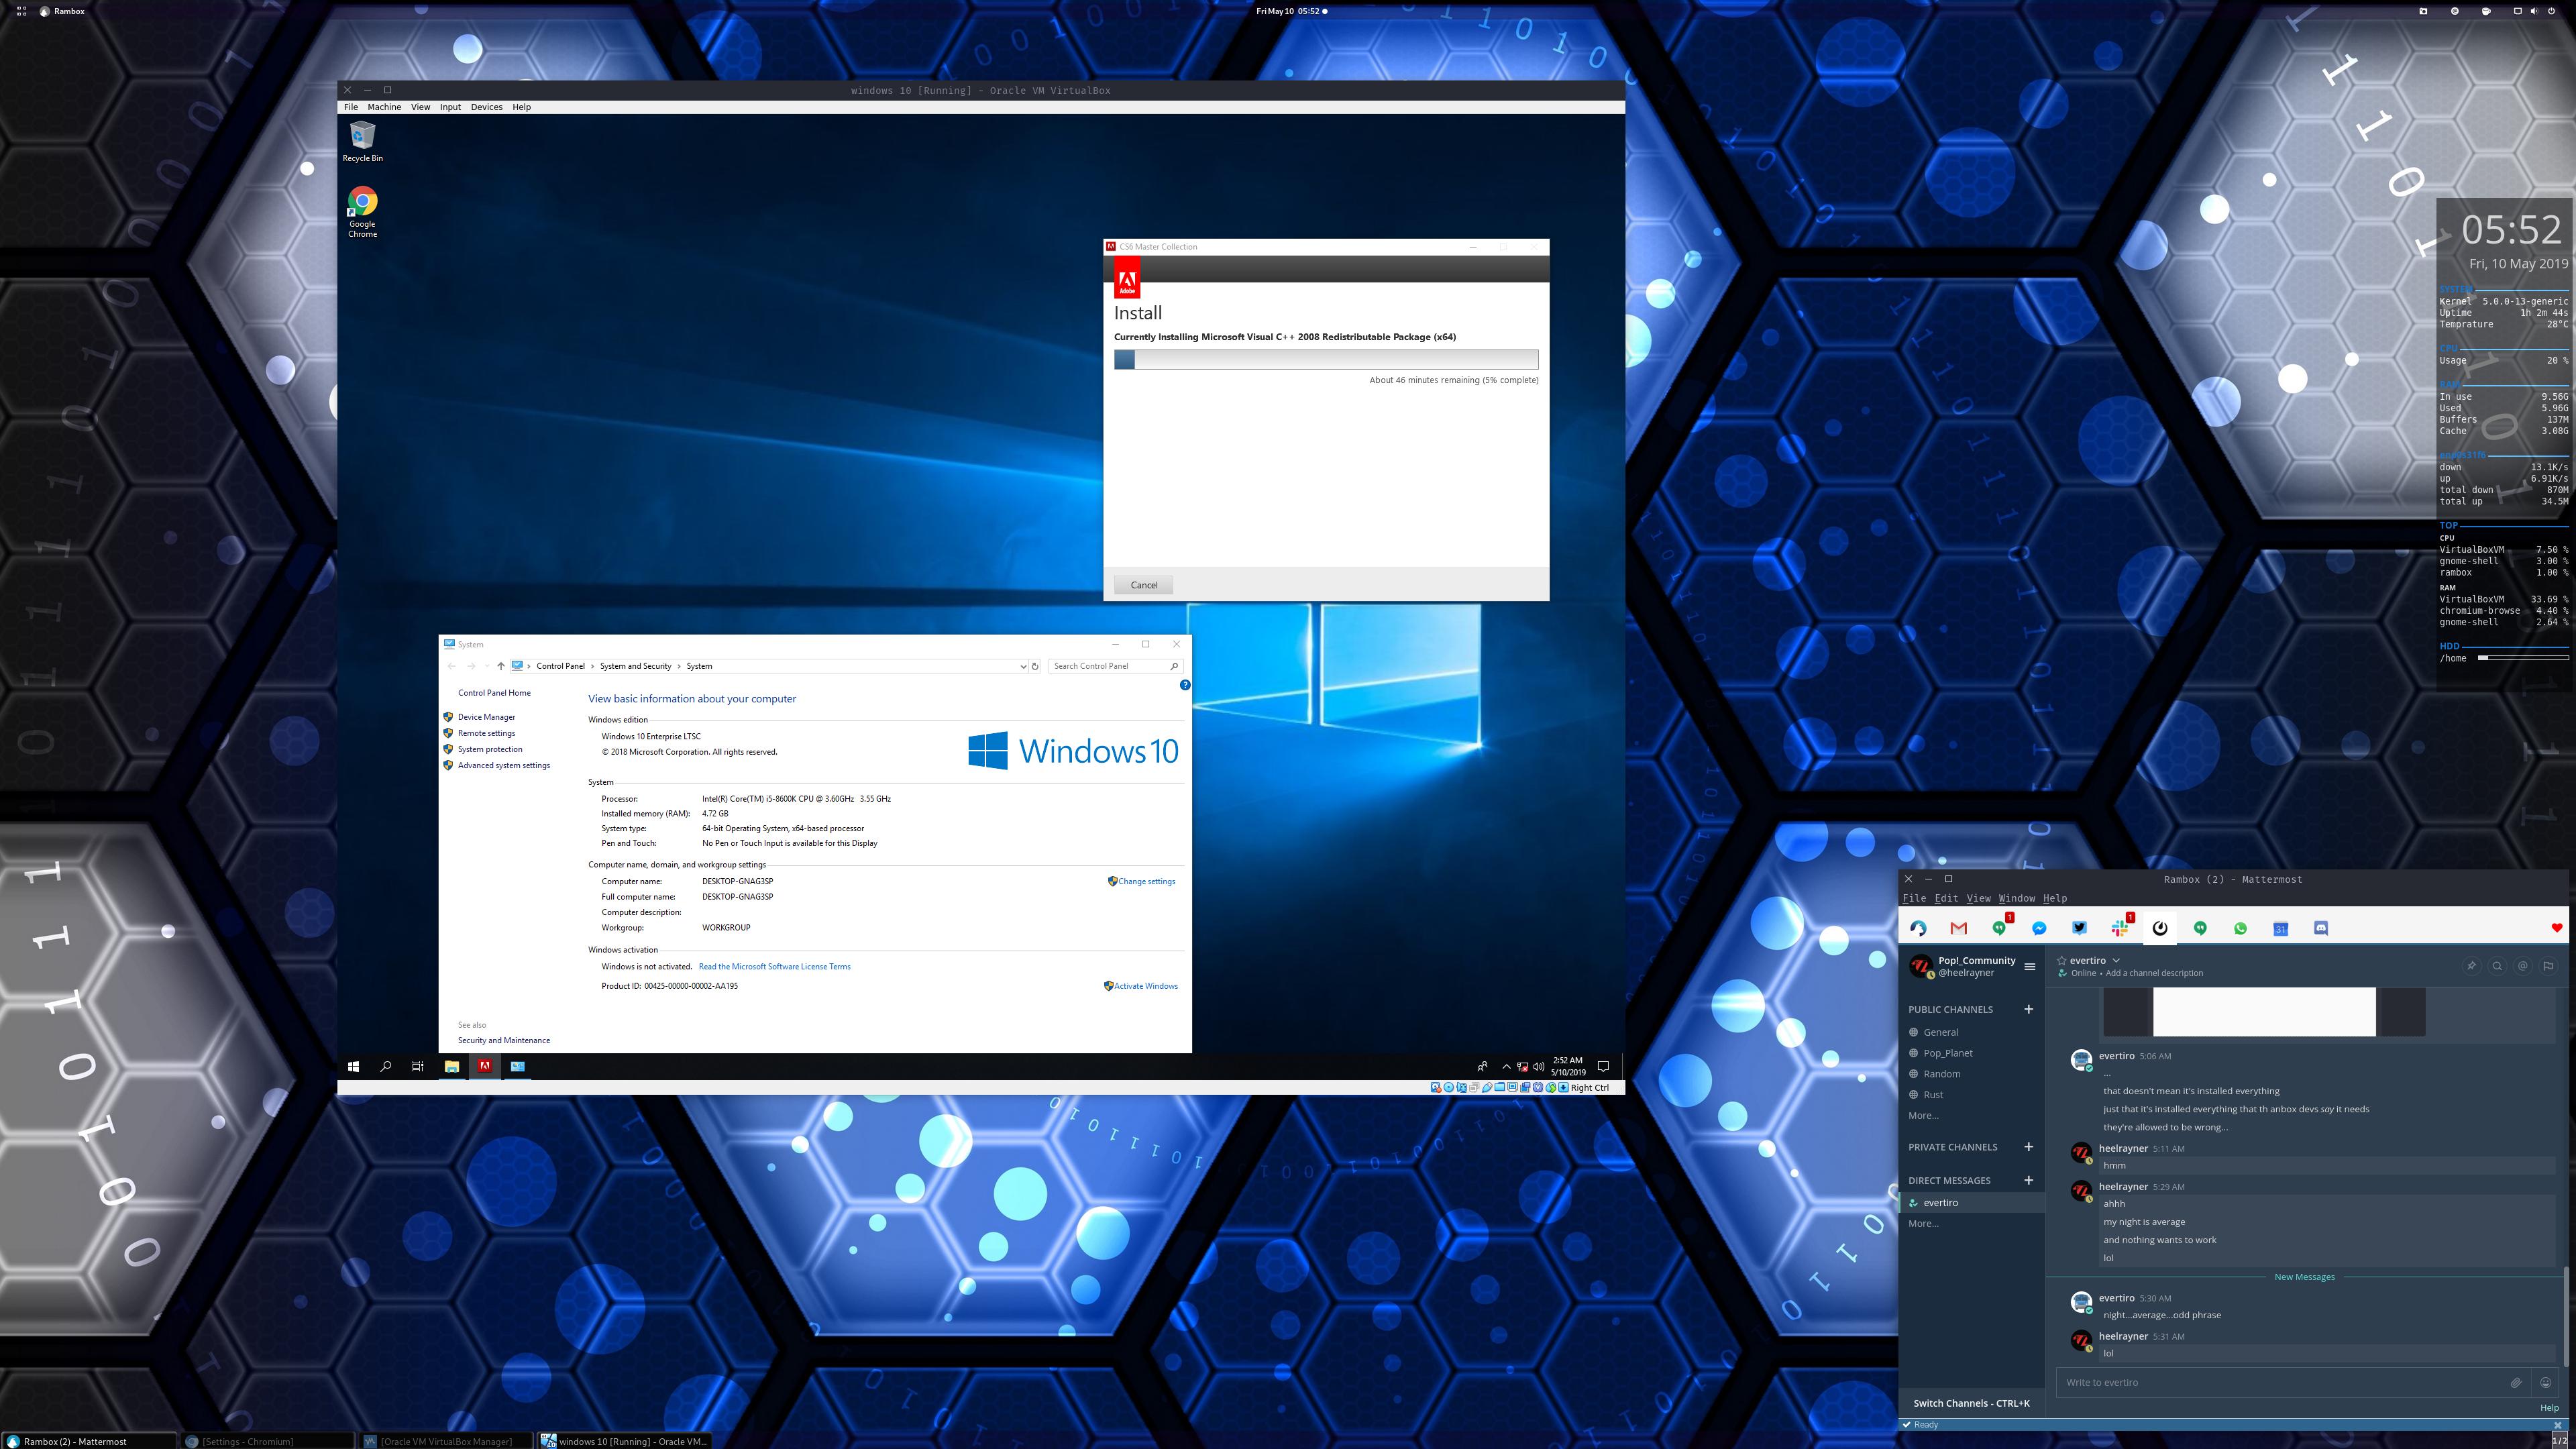Attach a file to the Mattermost message
The height and width of the screenshot is (1449, 2576).
2515,1383
